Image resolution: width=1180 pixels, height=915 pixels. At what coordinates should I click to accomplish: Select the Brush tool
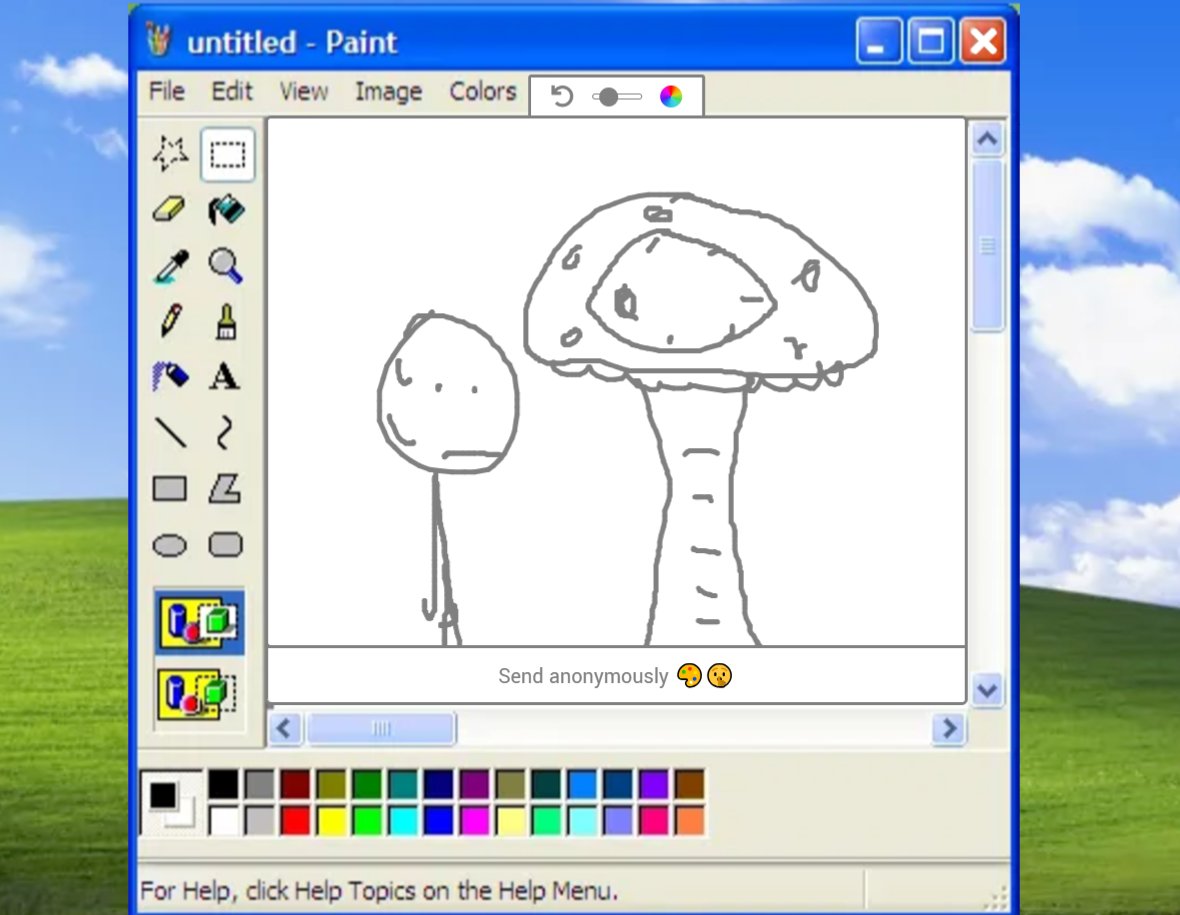click(x=226, y=321)
